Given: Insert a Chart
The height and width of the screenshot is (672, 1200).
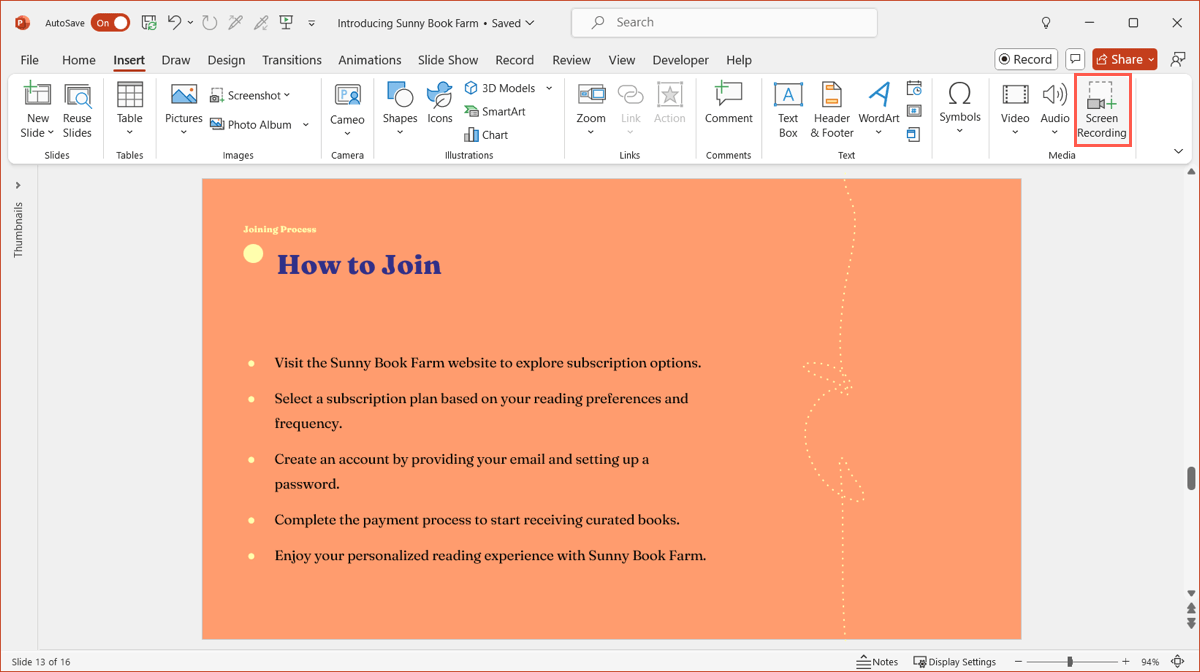Looking at the screenshot, I should click(486, 135).
